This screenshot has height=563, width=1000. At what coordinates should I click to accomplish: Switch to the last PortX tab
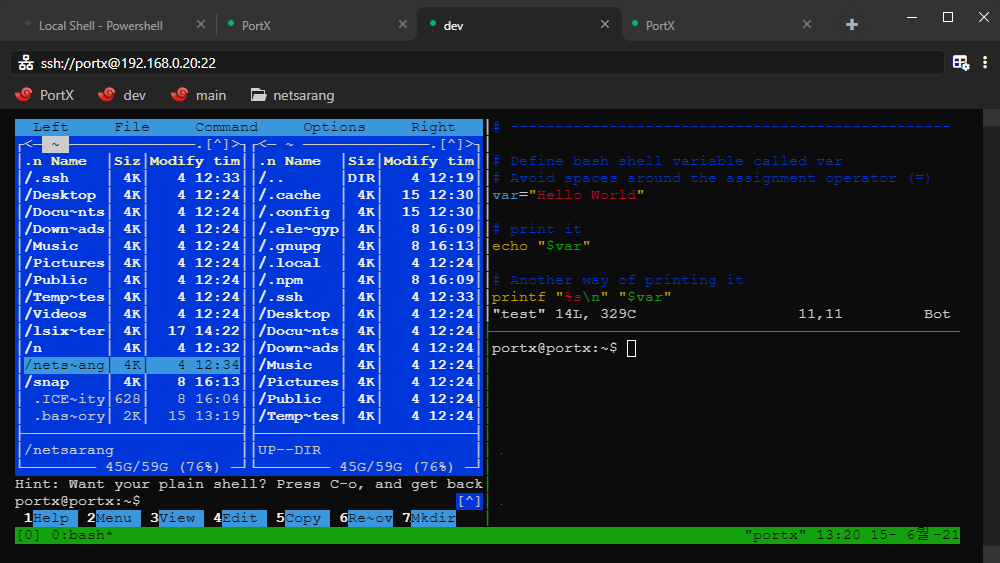point(721,26)
